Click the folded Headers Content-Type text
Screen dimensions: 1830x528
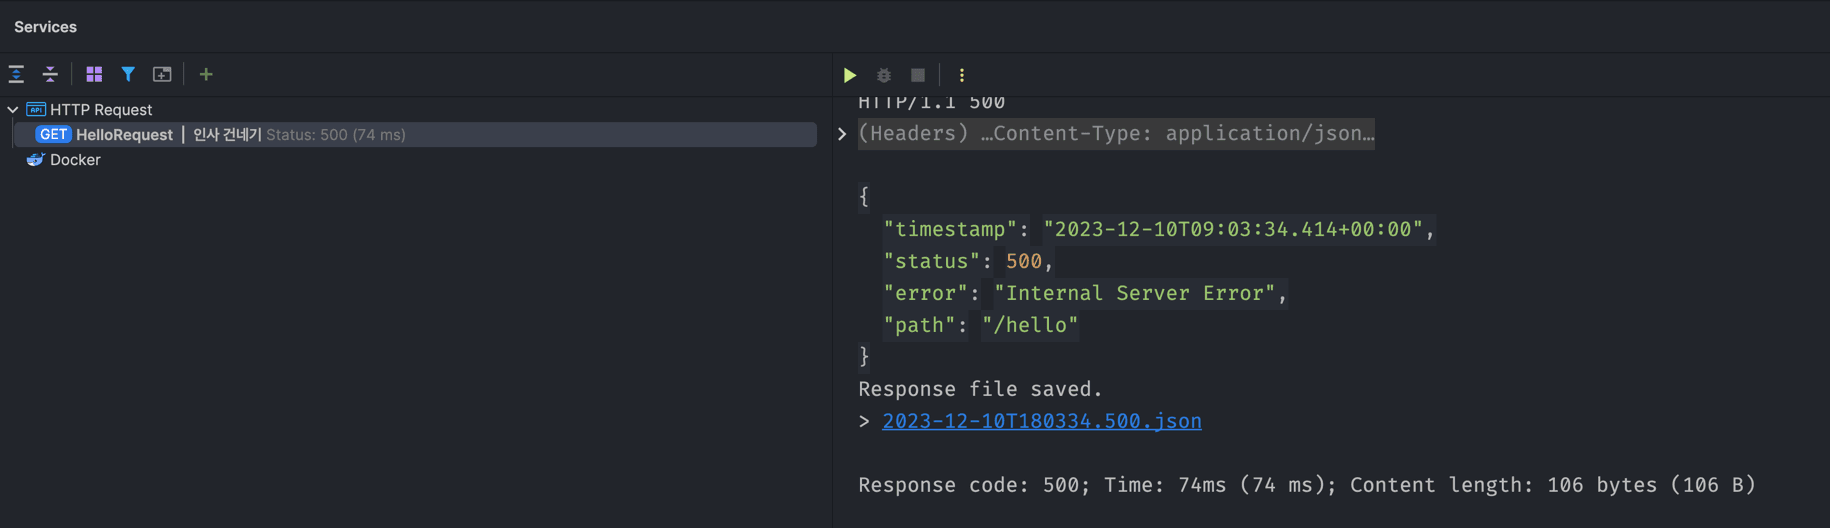(x=1115, y=134)
